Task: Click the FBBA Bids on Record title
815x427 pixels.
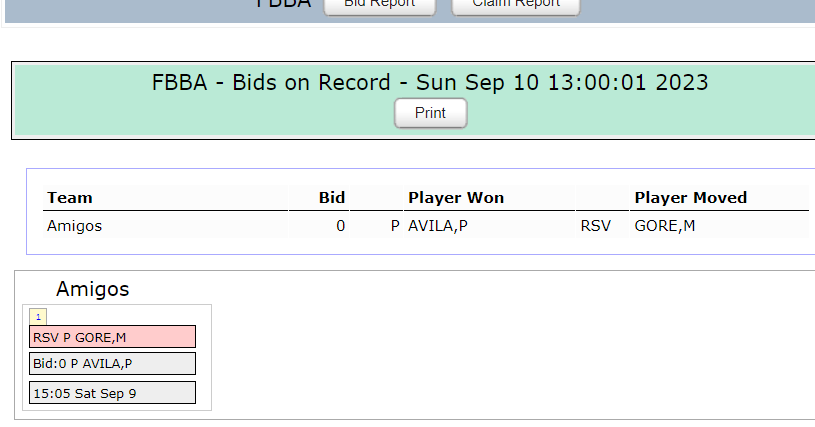Action: 430,83
